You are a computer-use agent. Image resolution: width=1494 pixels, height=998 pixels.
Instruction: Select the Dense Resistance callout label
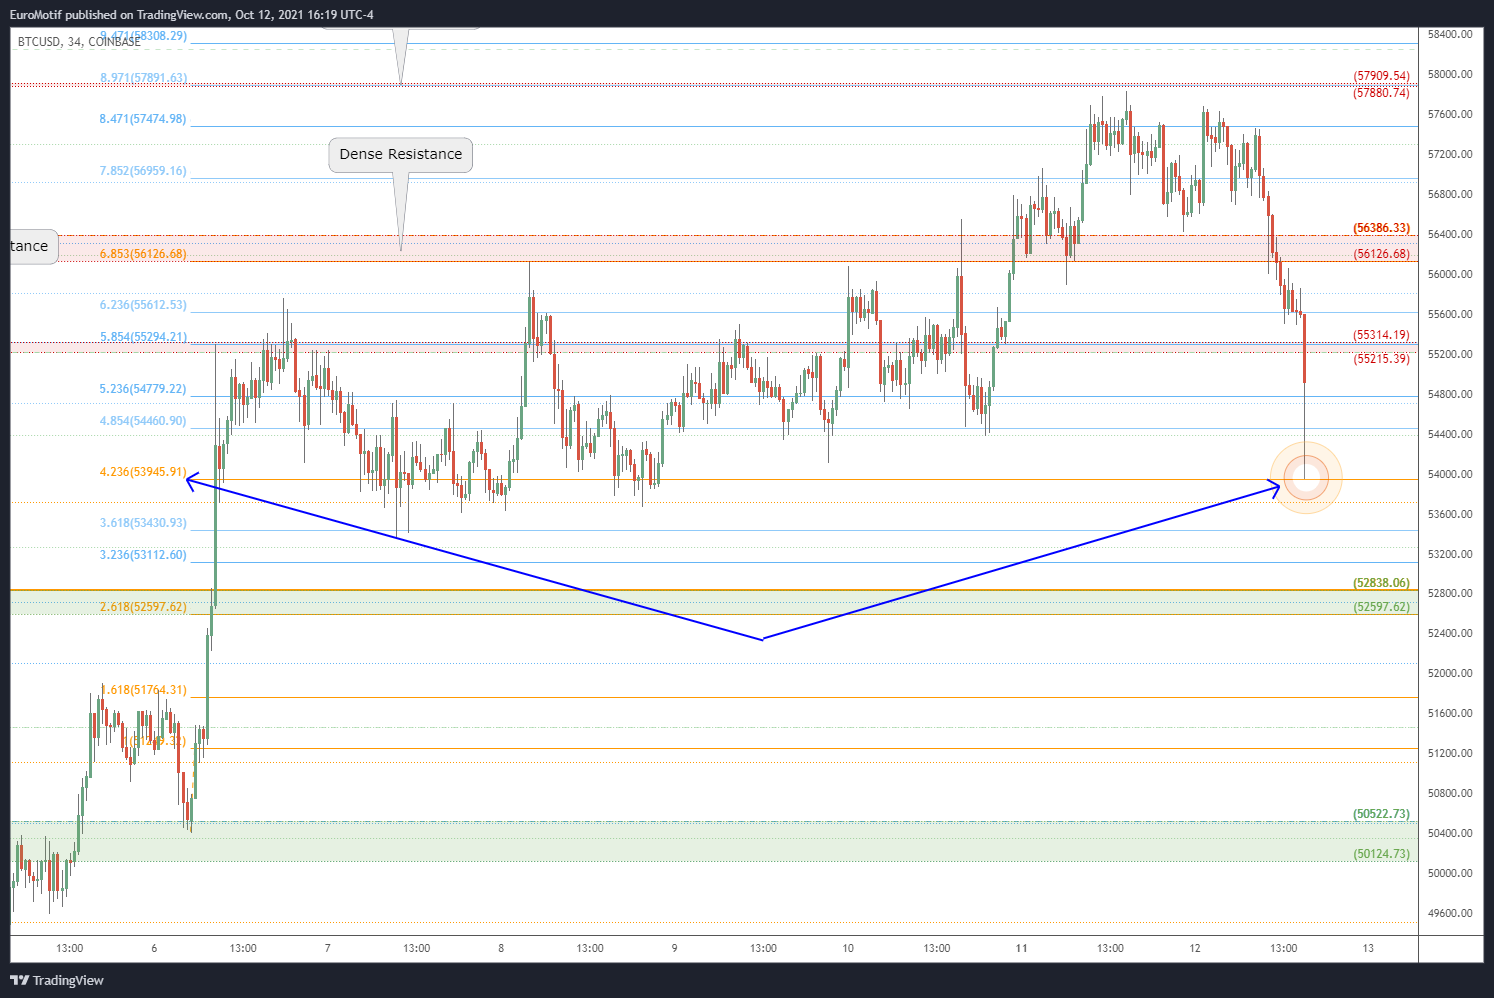(x=400, y=155)
